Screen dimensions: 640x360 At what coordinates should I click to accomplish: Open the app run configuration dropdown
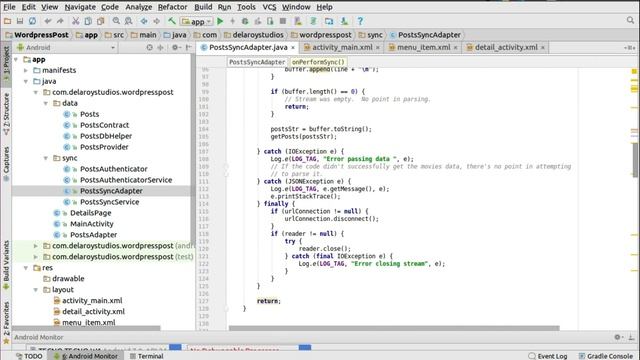pyautogui.click(x=197, y=21)
